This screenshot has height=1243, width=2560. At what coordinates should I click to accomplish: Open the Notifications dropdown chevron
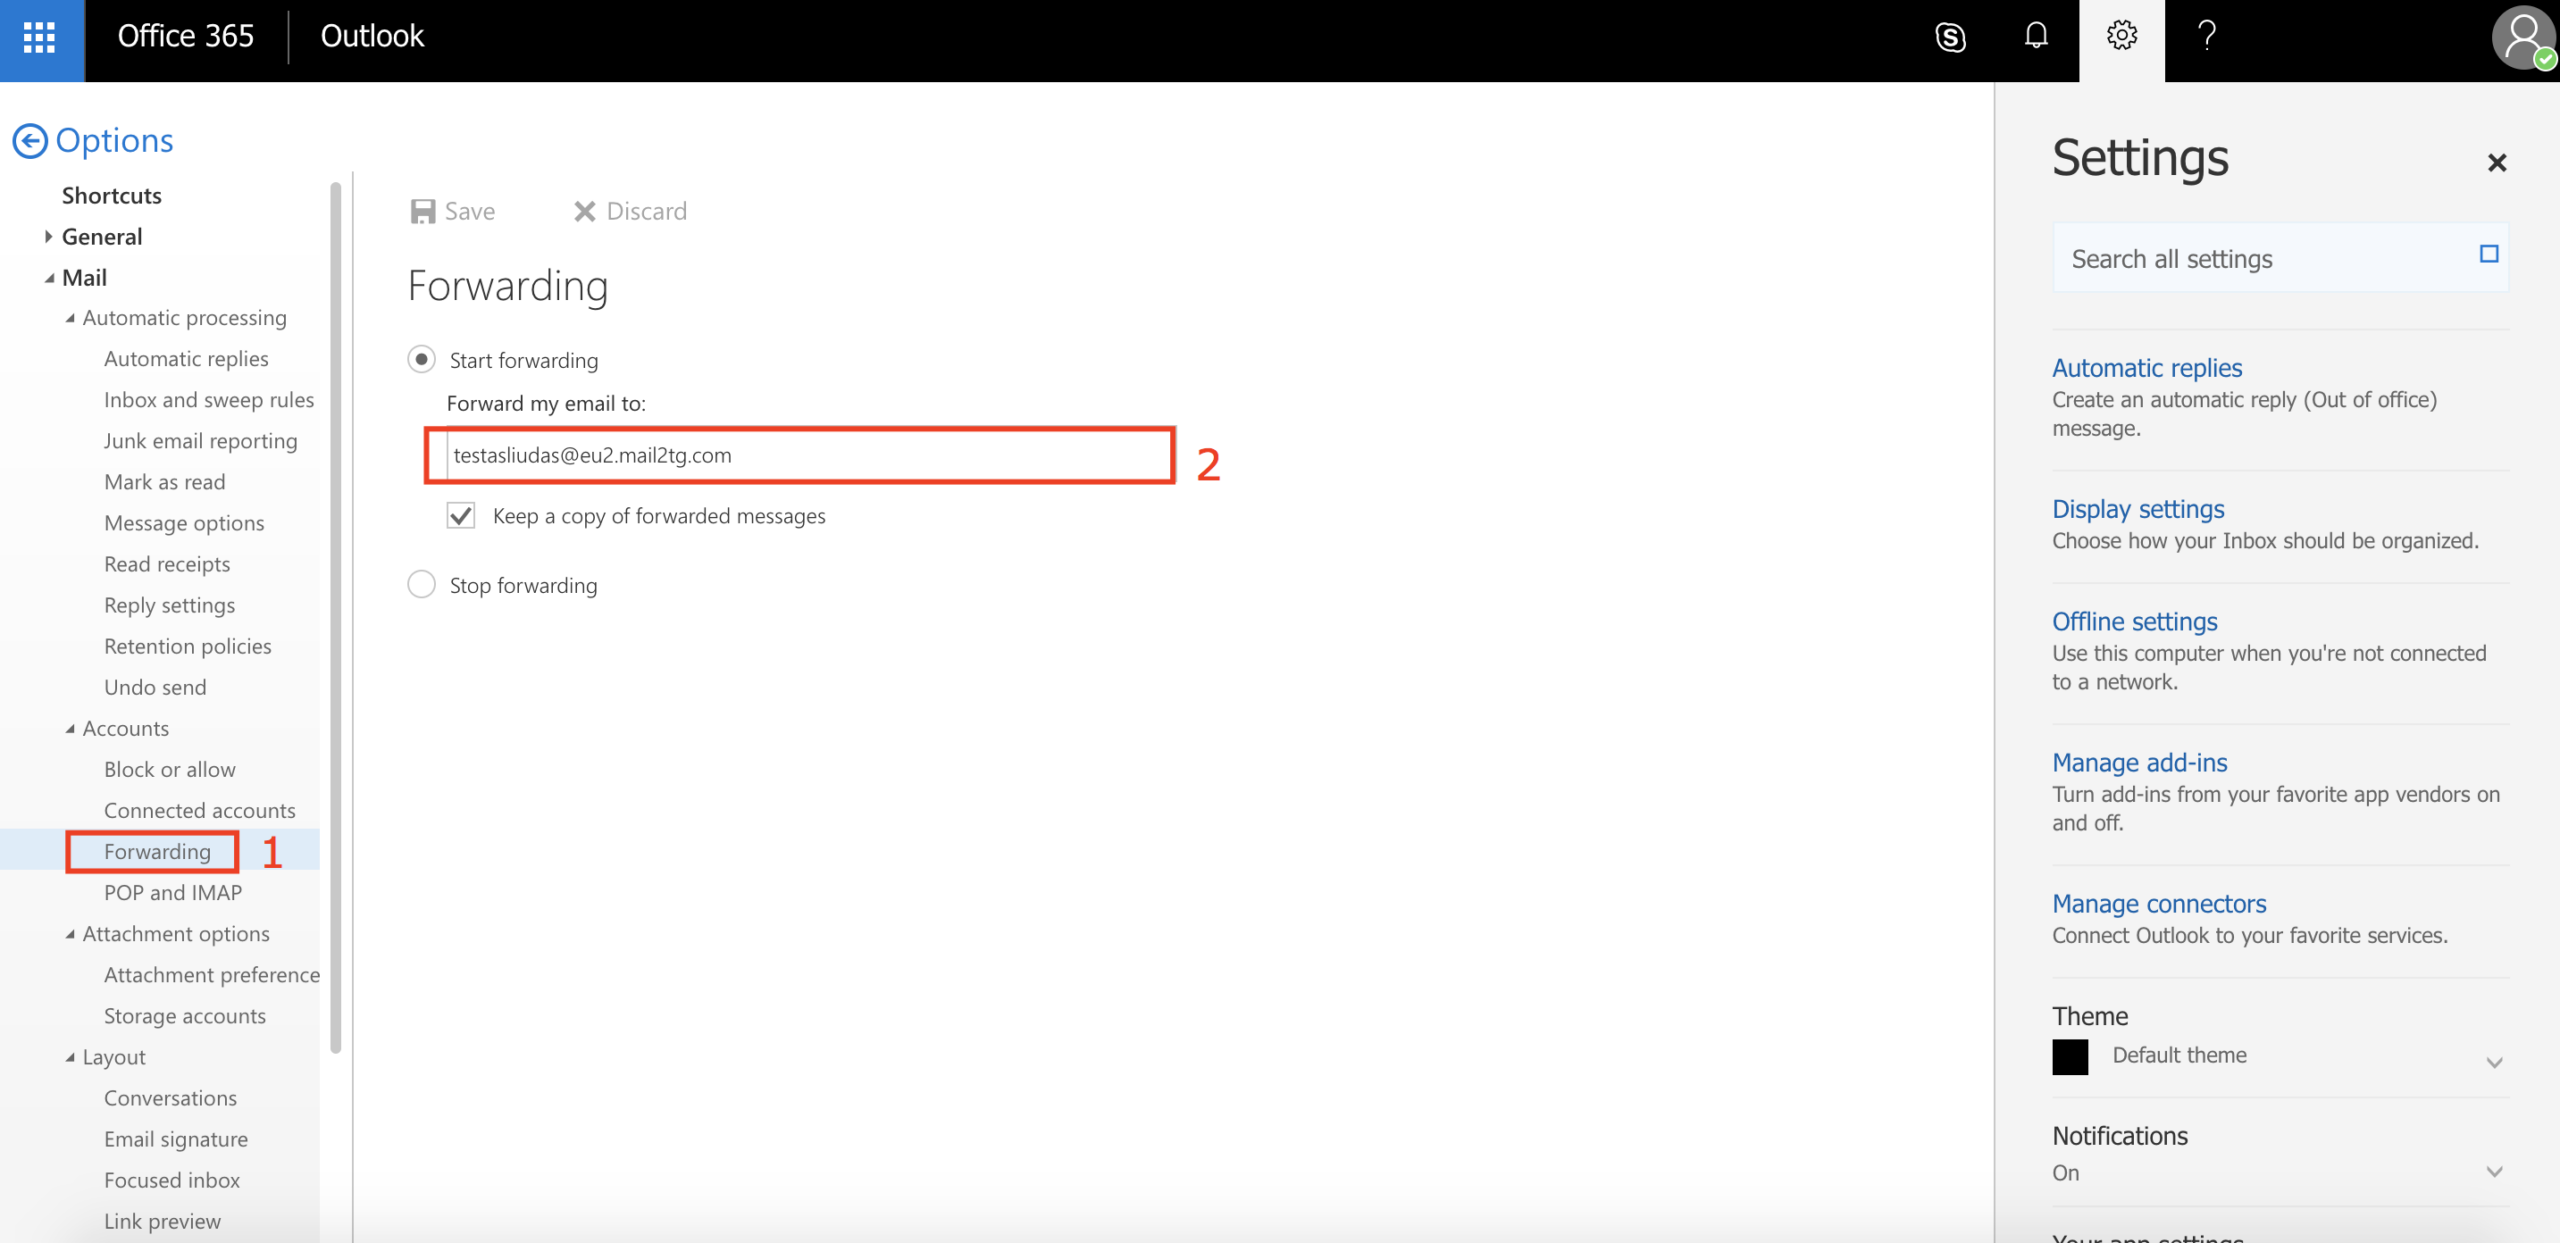pyautogui.click(x=2494, y=1171)
